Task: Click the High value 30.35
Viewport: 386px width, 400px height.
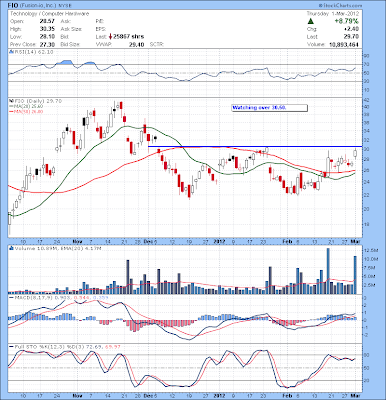Action: coord(48,29)
